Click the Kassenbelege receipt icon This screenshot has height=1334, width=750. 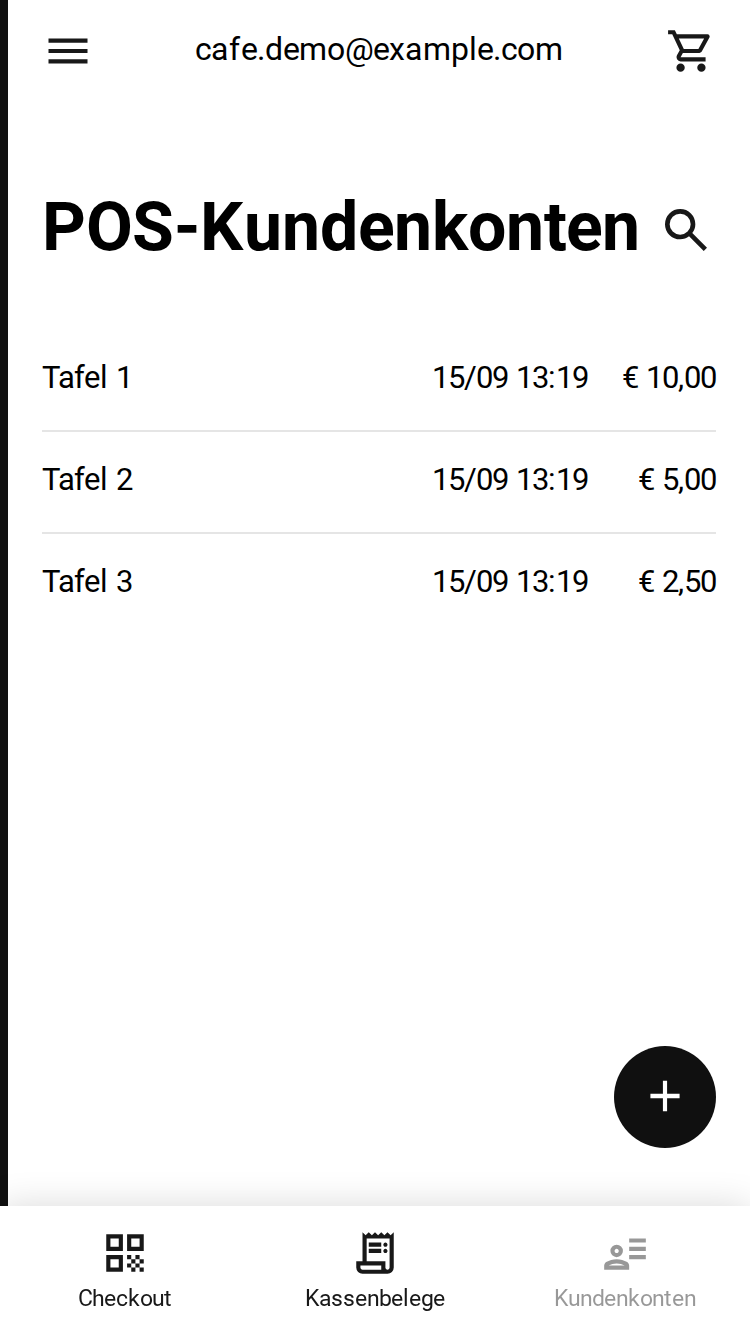click(x=375, y=1253)
